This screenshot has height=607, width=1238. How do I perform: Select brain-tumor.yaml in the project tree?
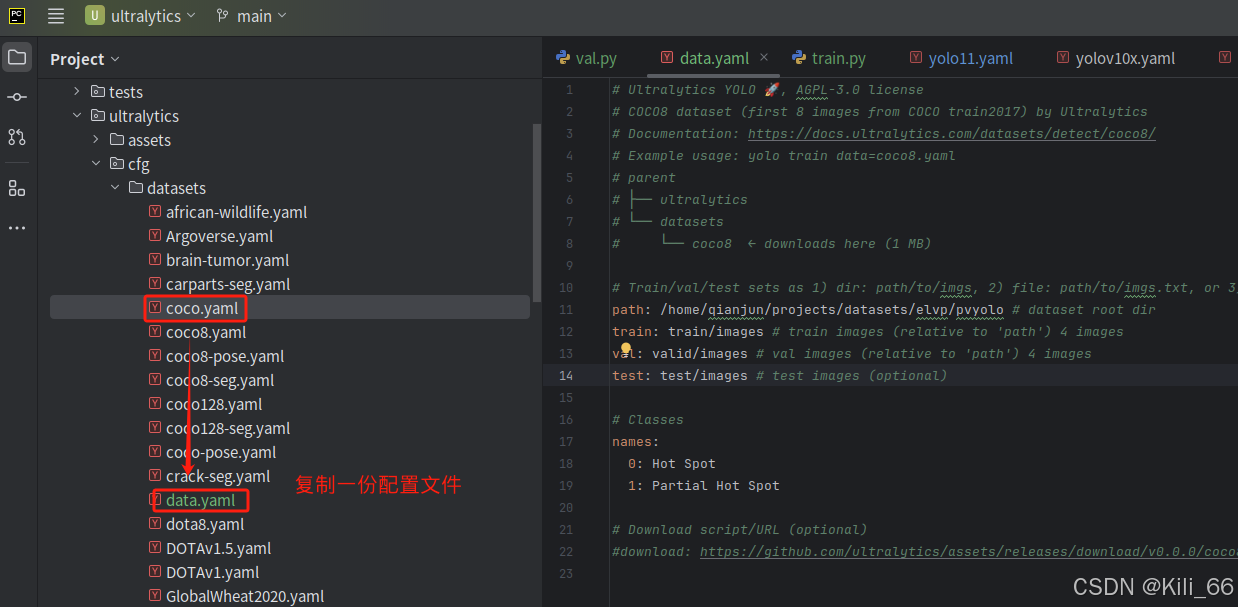227,260
